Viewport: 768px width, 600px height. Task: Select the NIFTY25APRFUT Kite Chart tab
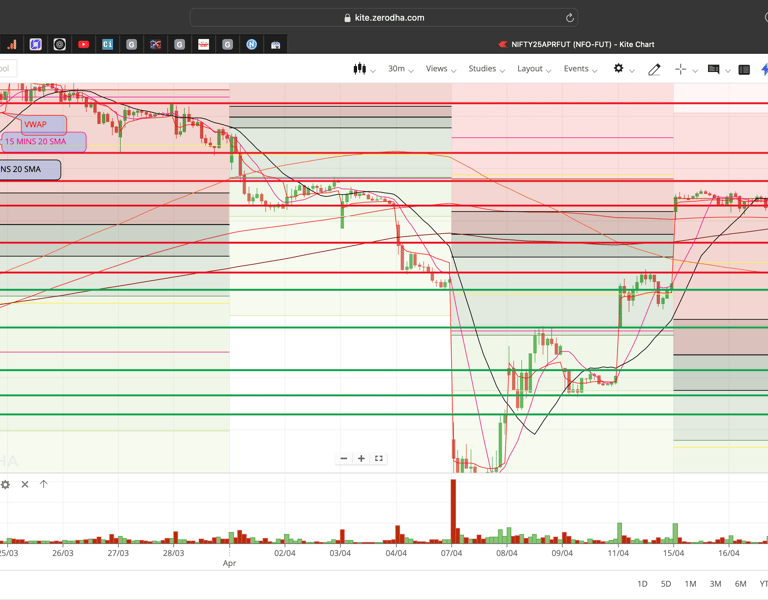(x=576, y=44)
